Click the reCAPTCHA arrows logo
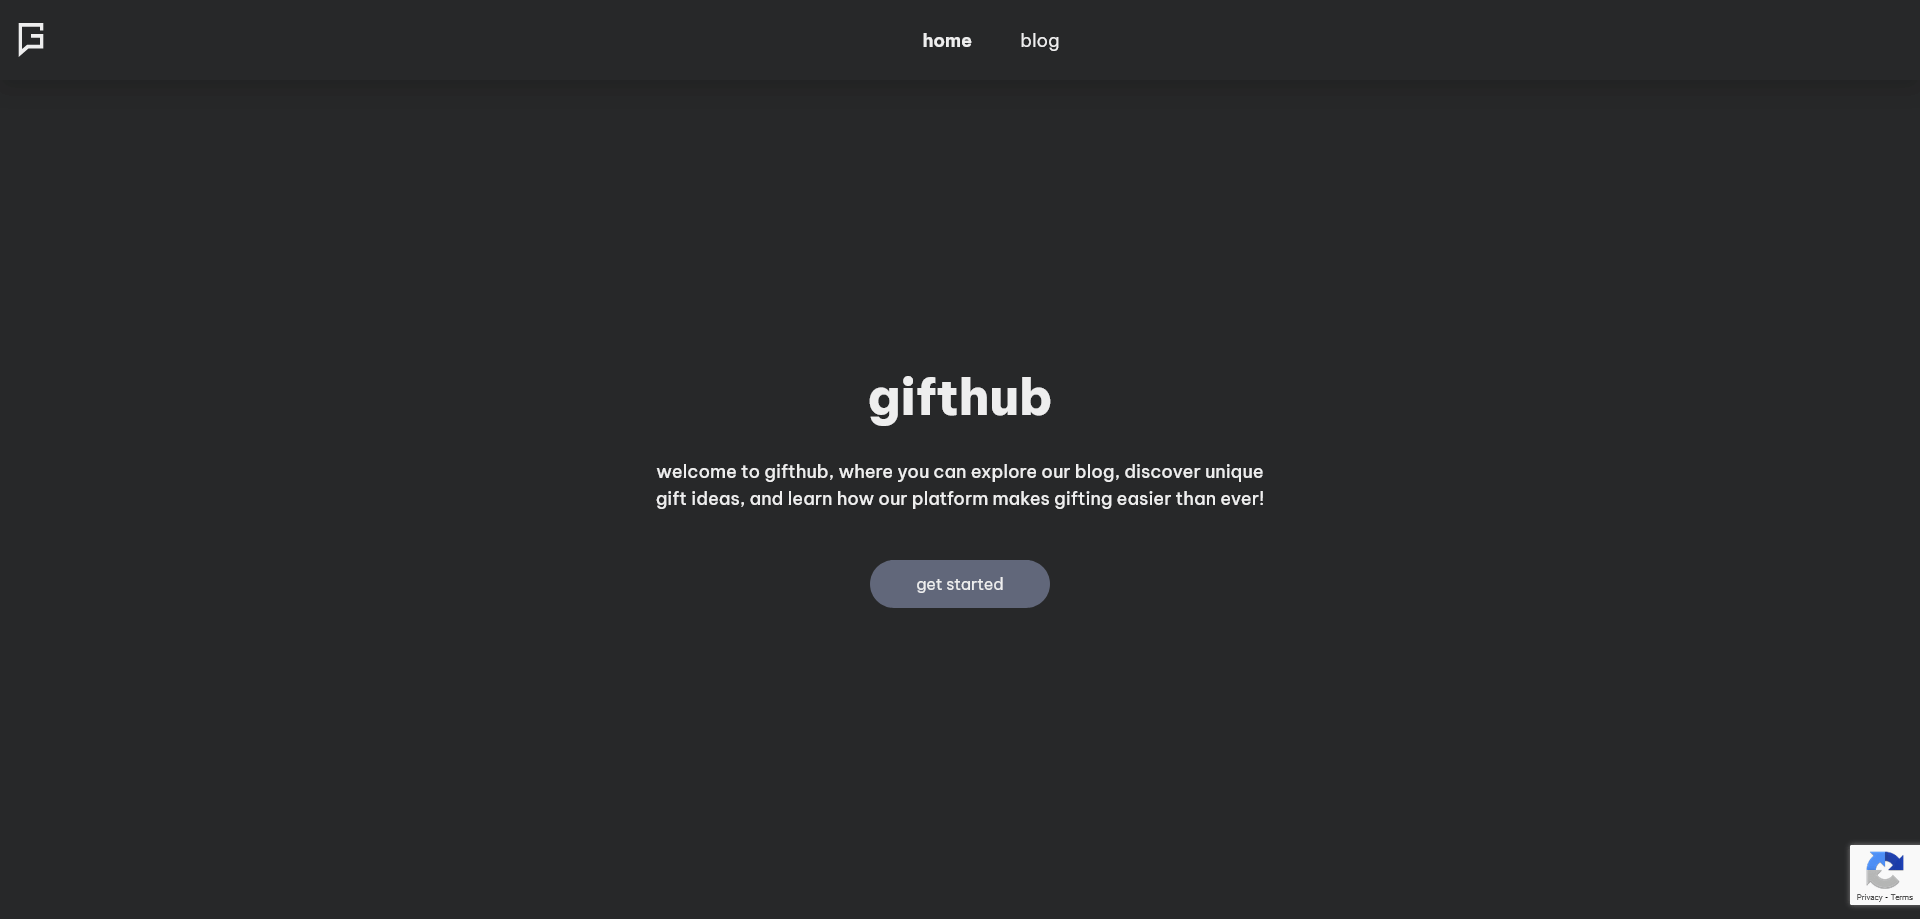1920x919 pixels. pyautogui.click(x=1884, y=870)
